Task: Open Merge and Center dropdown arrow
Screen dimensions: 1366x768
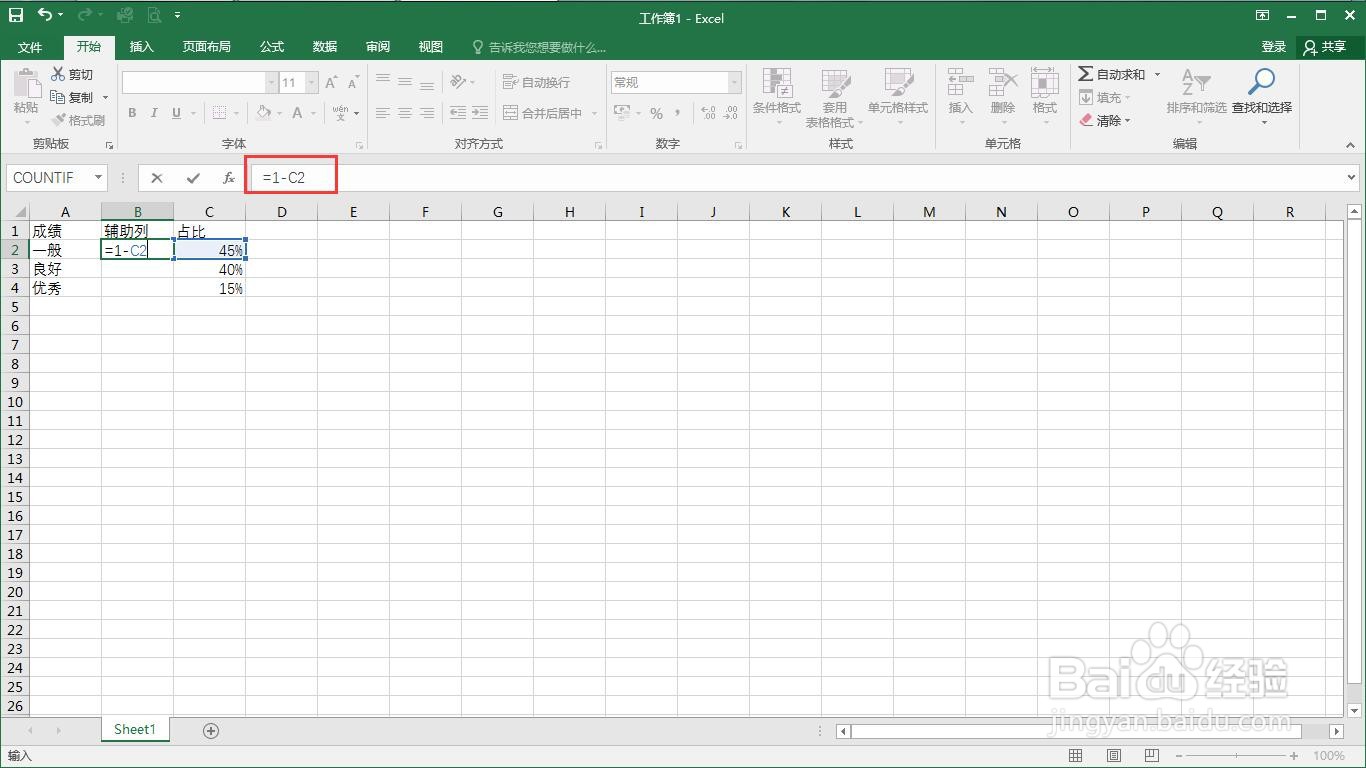Action: point(594,113)
